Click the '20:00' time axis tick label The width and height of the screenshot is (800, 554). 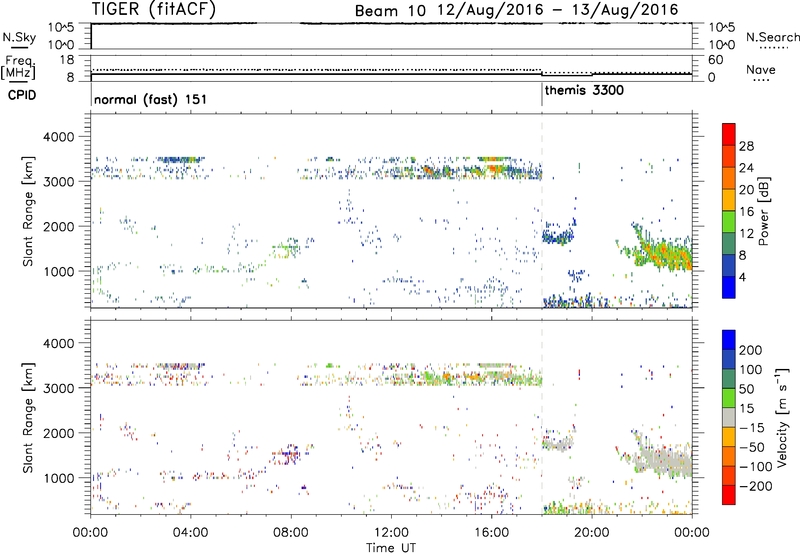[x=592, y=533]
